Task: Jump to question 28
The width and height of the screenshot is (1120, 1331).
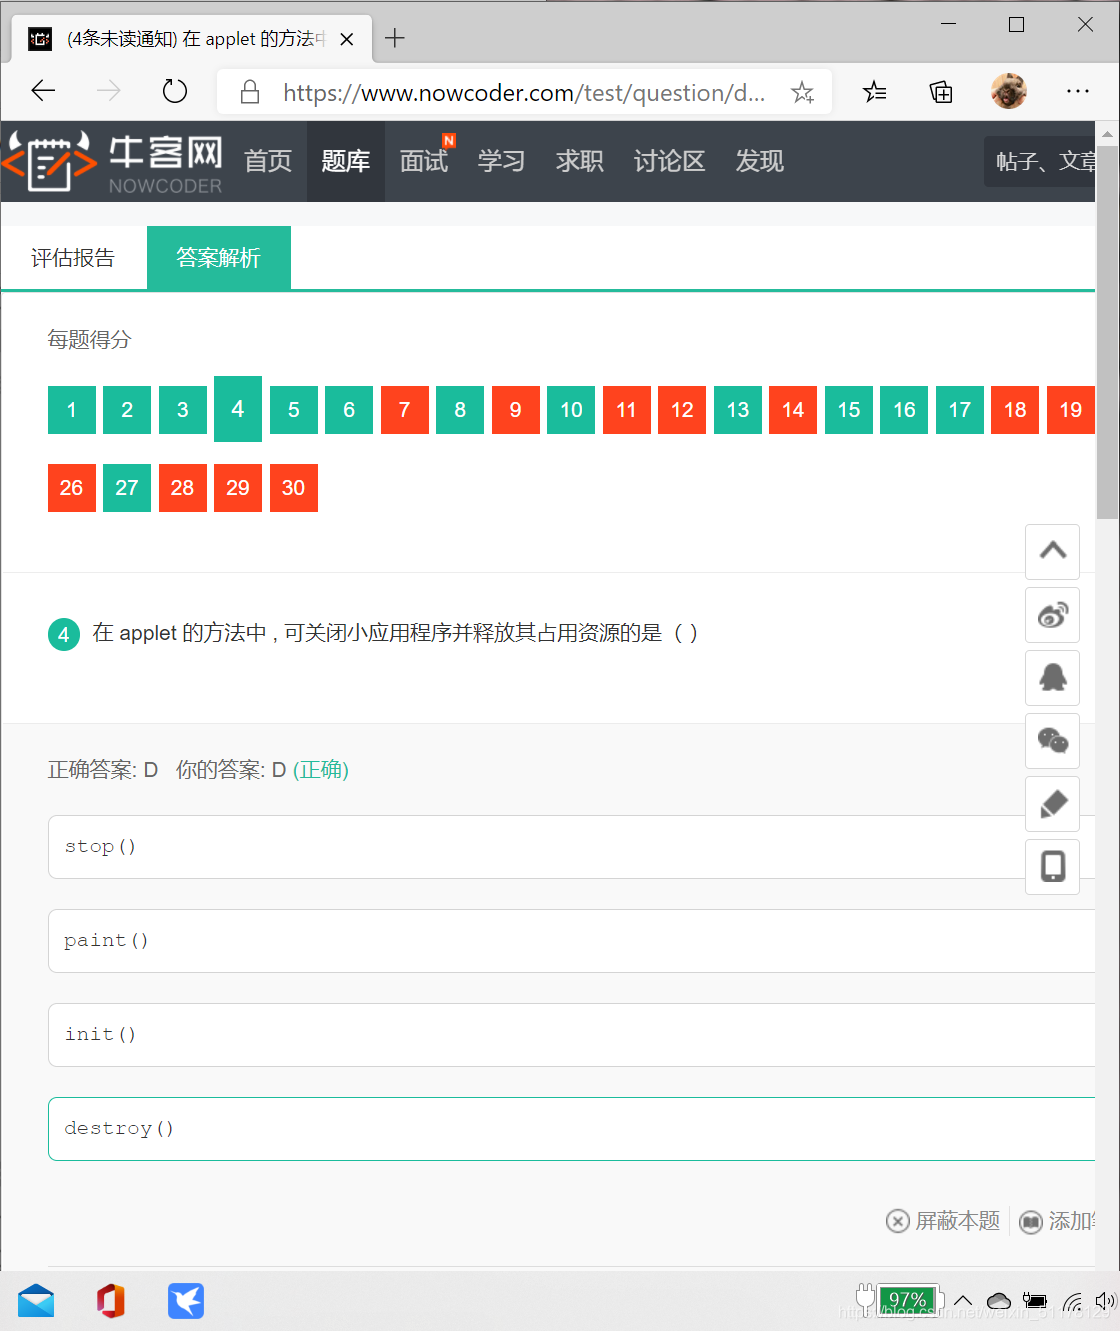Action: click(183, 488)
